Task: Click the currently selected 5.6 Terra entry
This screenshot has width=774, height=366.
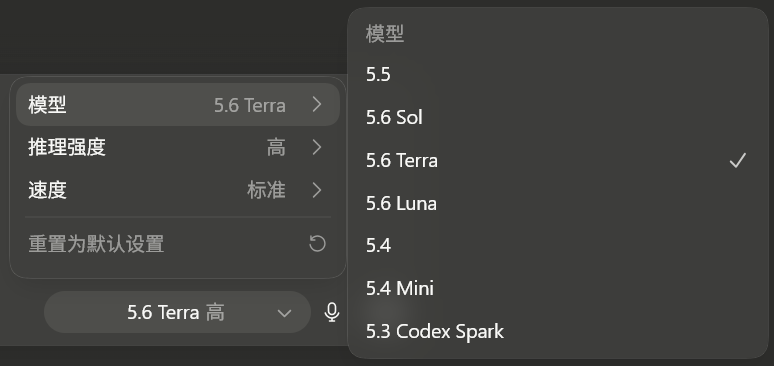Action: coord(558,161)
